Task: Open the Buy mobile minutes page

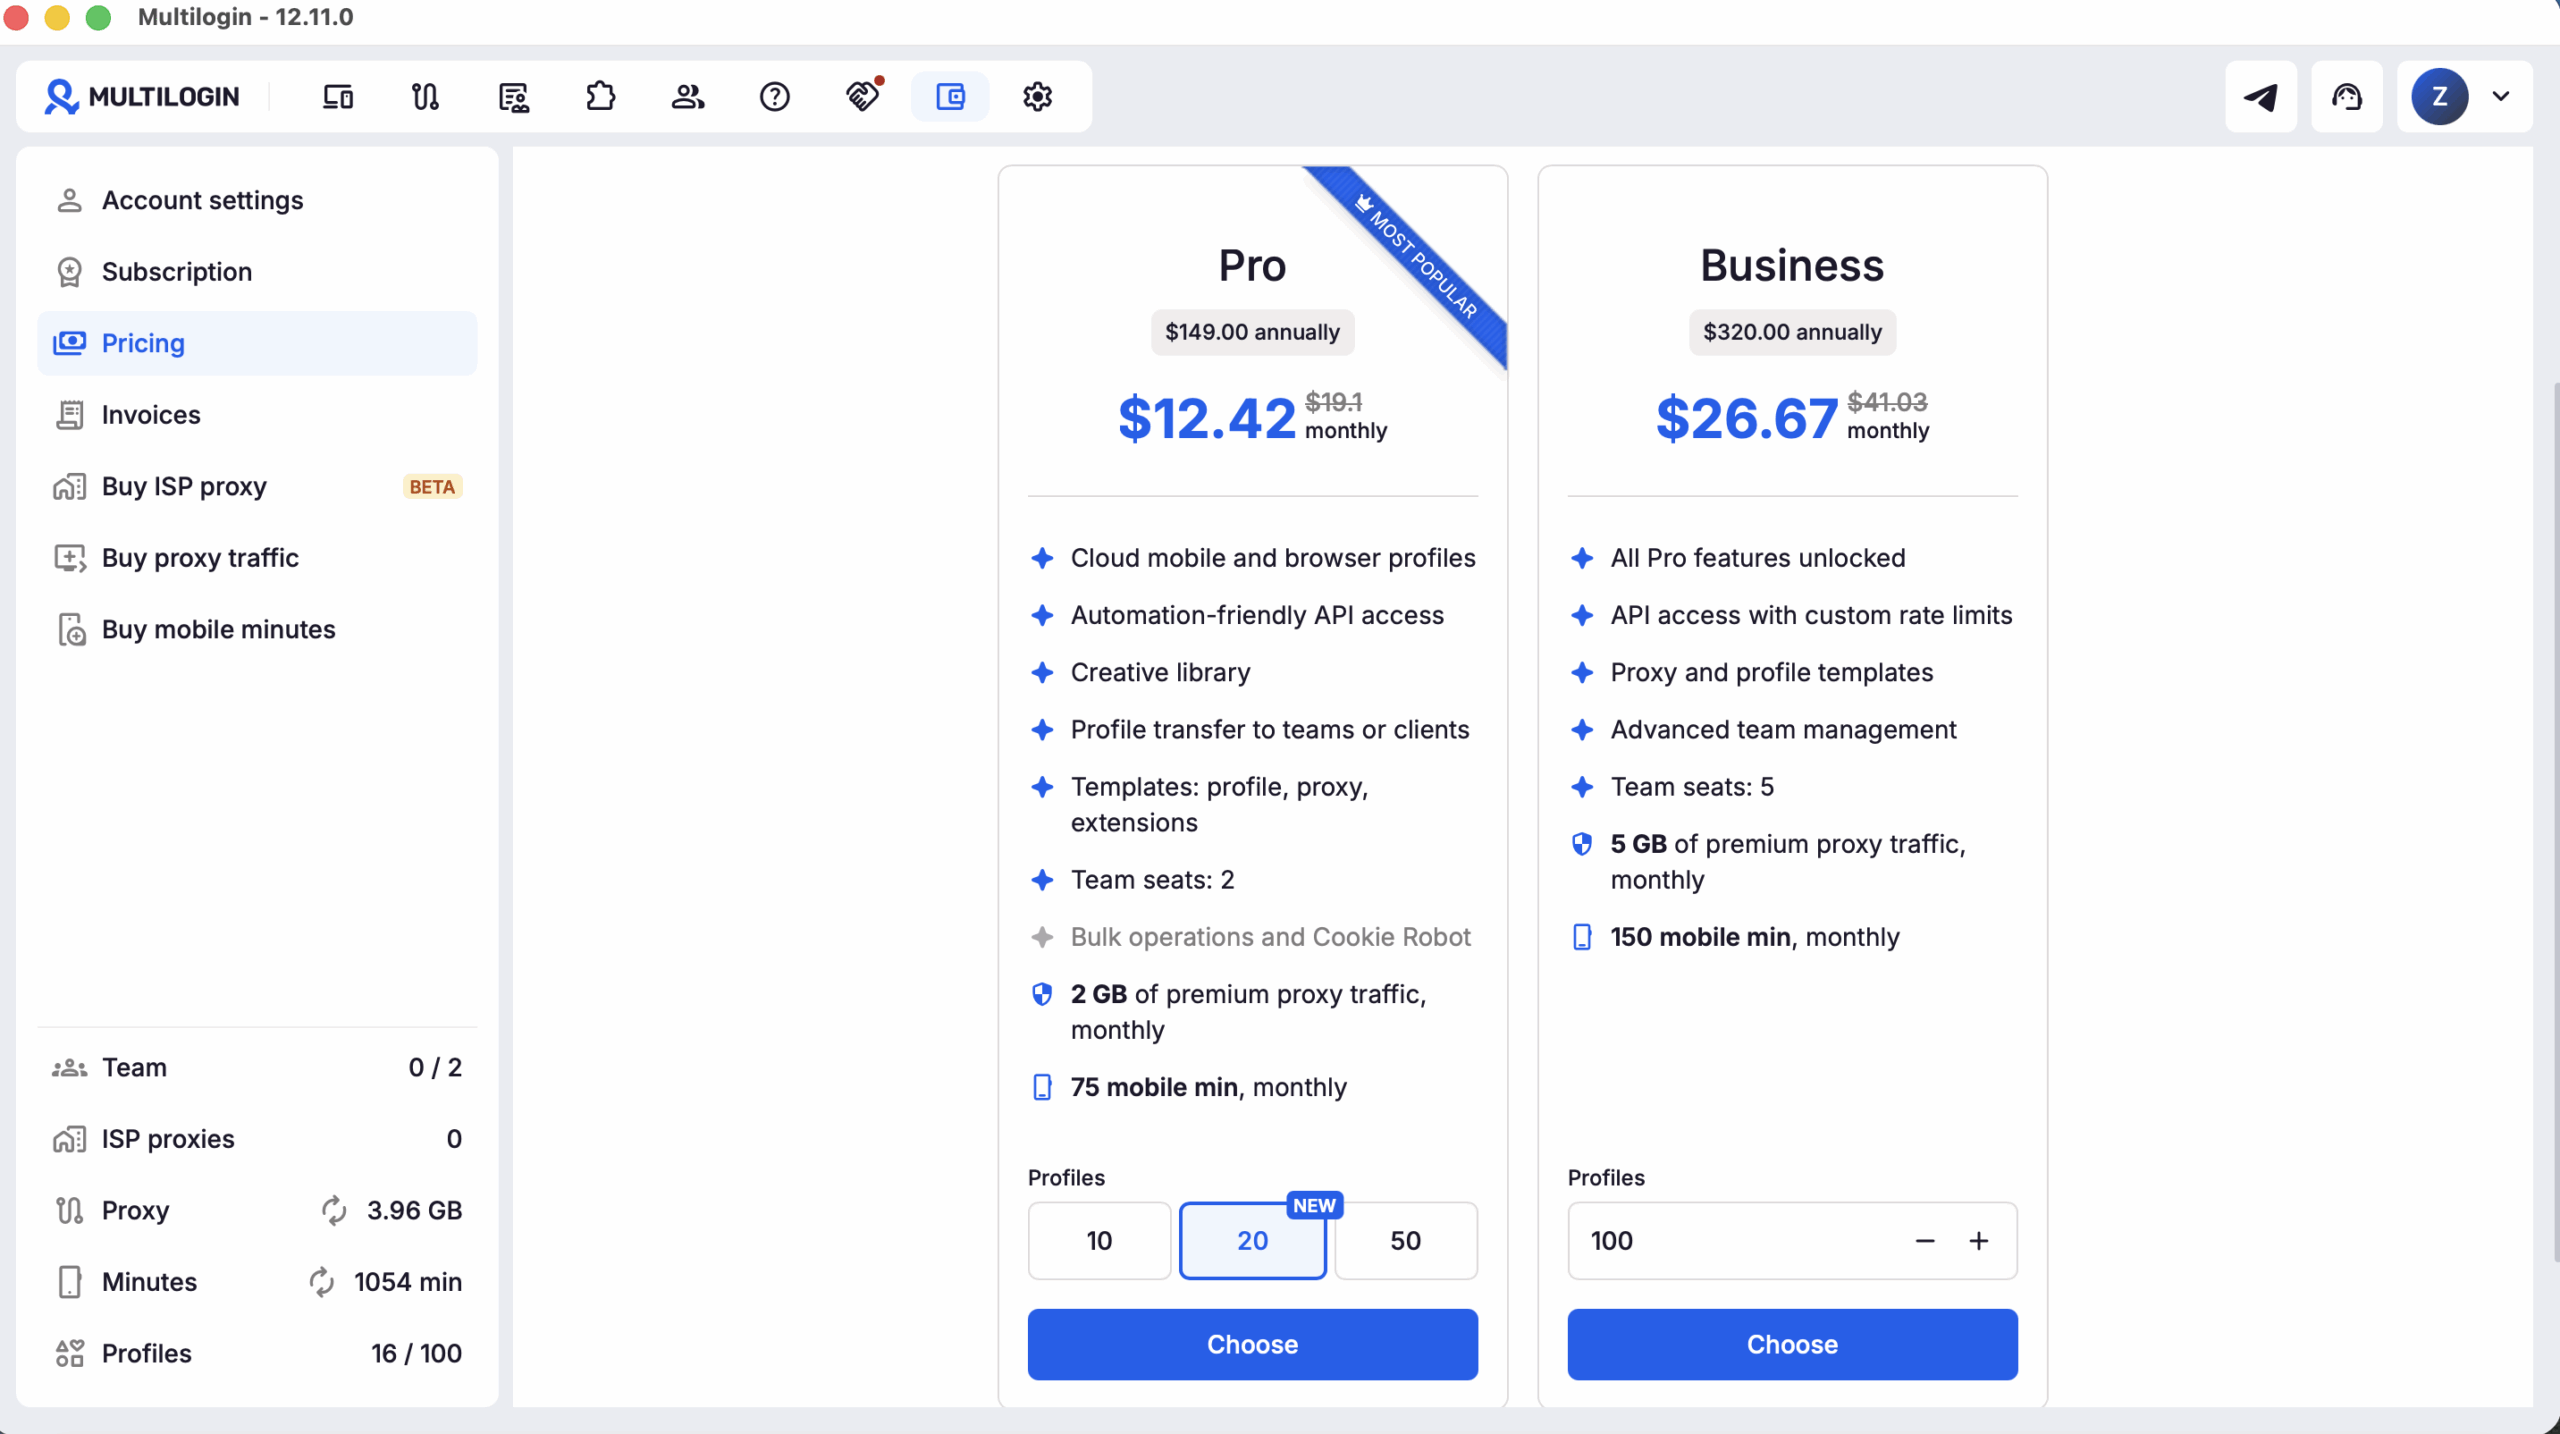Action: [257, 630]
